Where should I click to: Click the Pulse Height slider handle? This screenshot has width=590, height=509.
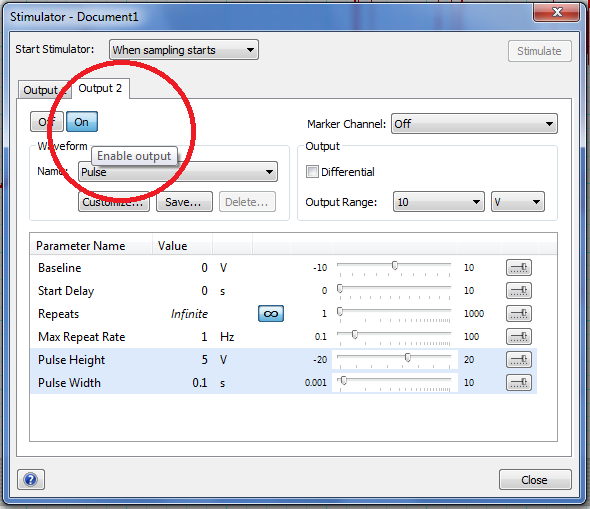pos(408,357)
